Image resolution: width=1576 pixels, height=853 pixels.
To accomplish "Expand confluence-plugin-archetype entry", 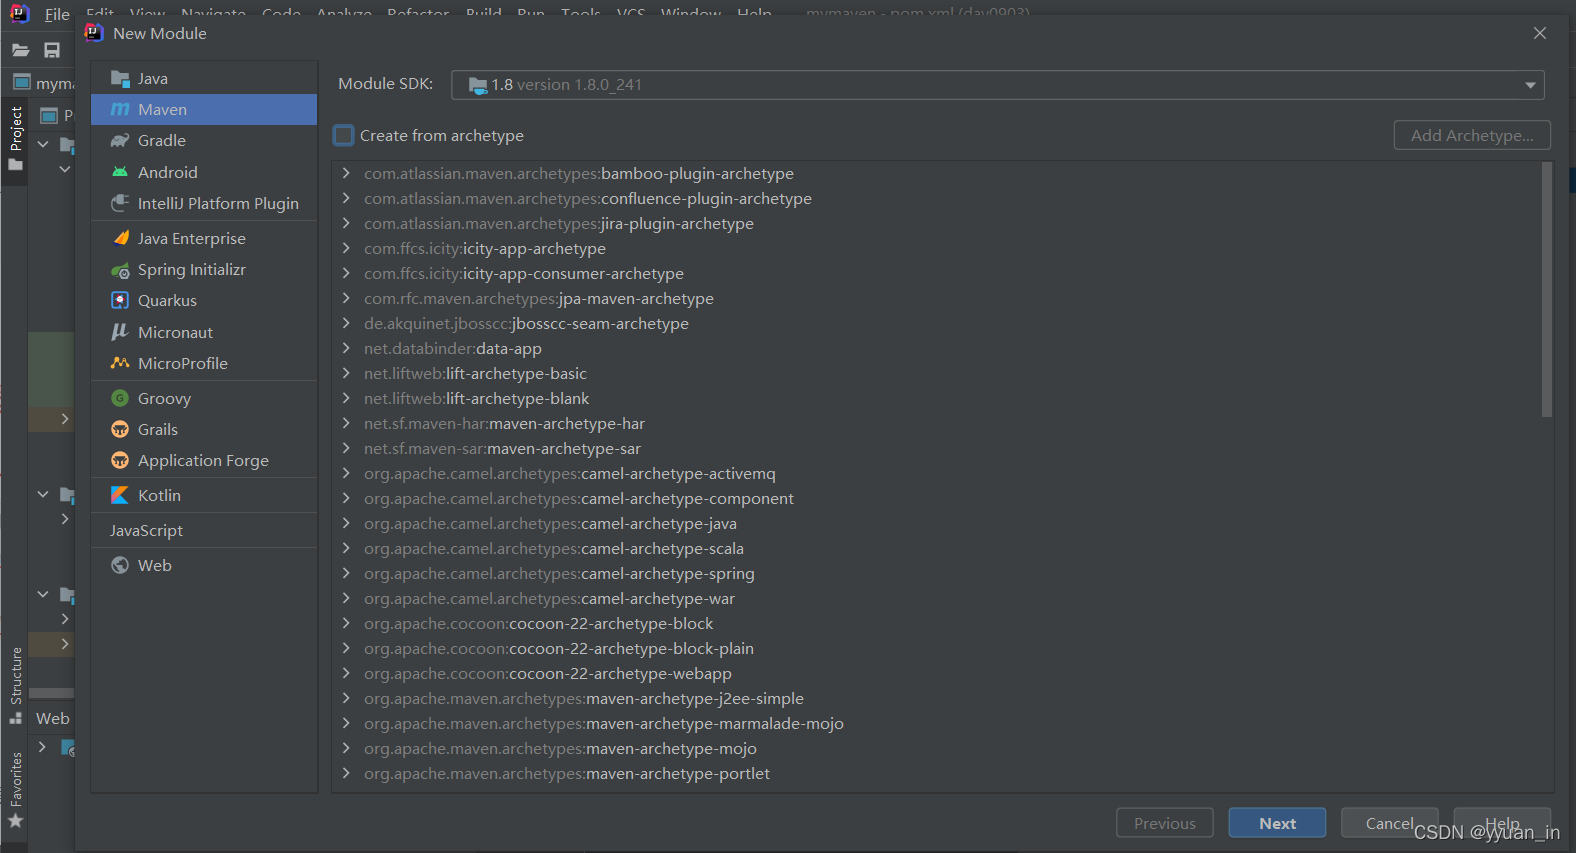I will pos(346,198).
